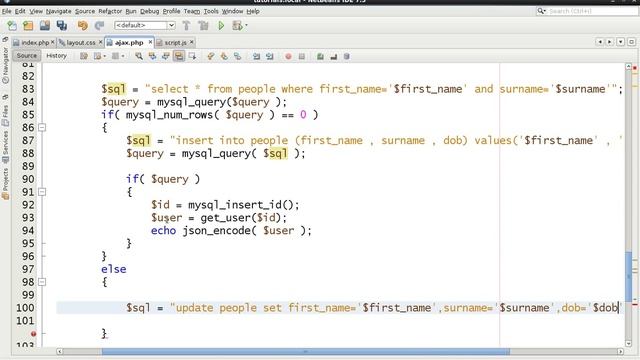Show opened documents list dropdown
Image resolution: width=640 pixels, height=360 pixels.
coord(620,42)
